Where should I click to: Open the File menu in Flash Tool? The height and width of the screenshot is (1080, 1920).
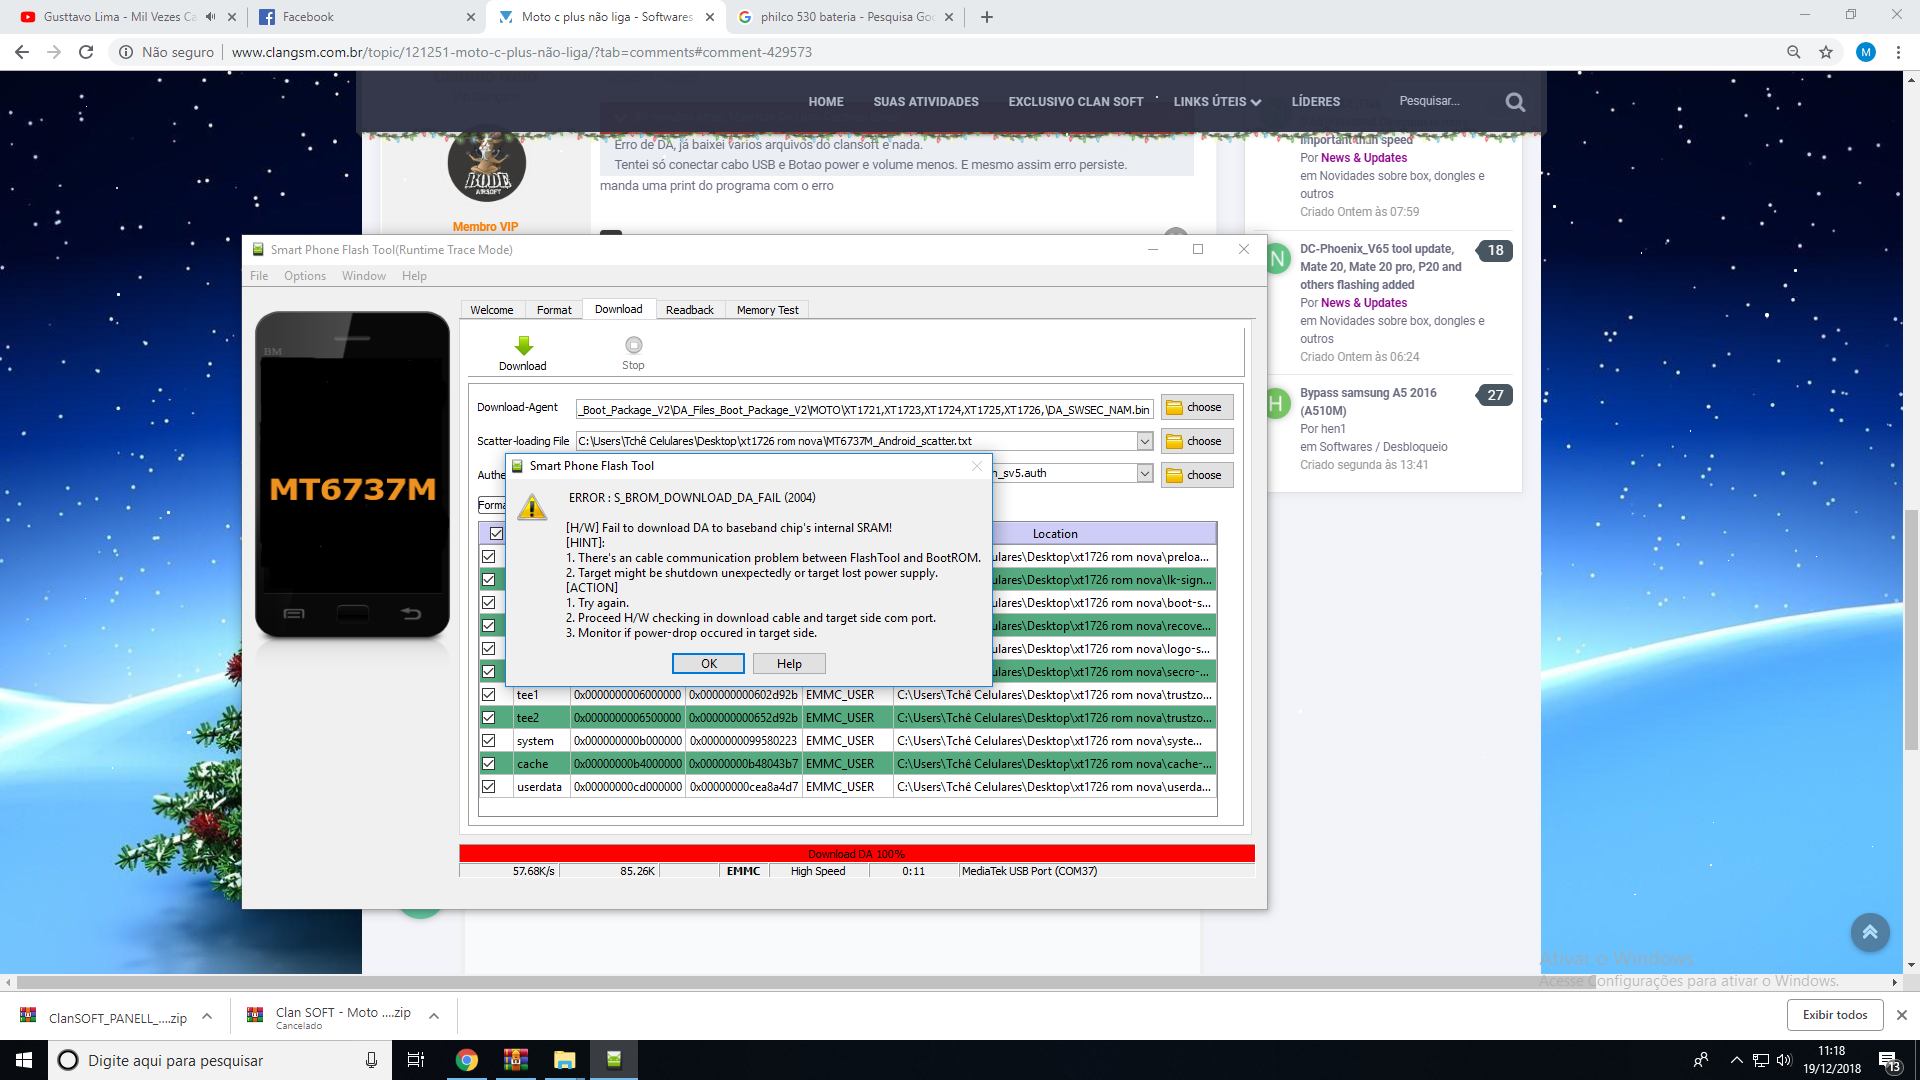tap(259, 276)
